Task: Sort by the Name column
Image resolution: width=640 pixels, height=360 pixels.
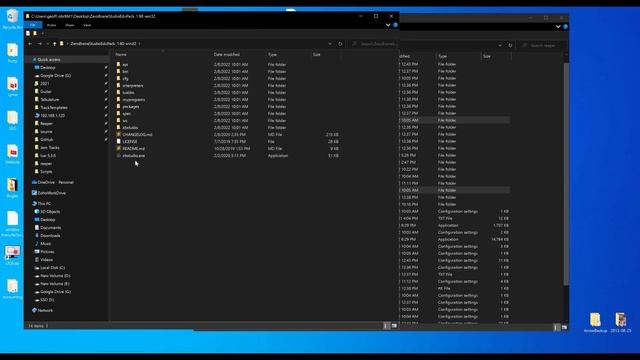Action: click(121, 54)
